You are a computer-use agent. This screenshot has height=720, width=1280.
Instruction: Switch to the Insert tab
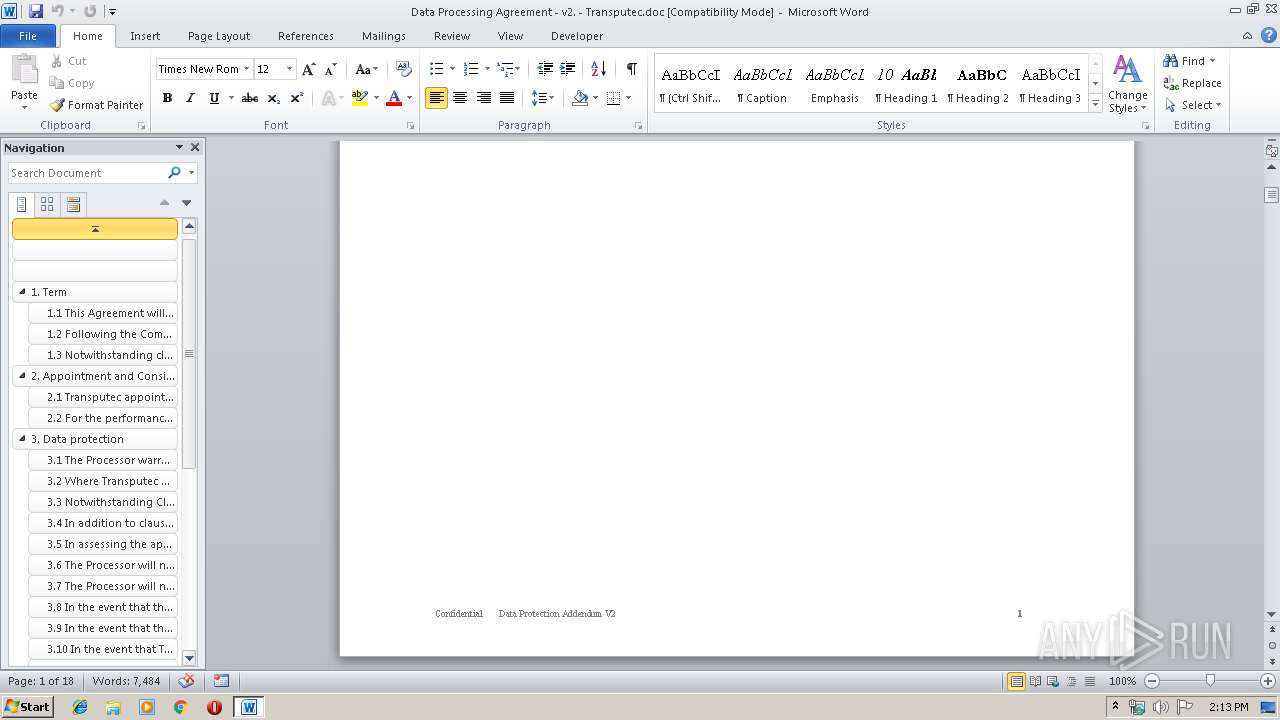coord(145,36)
